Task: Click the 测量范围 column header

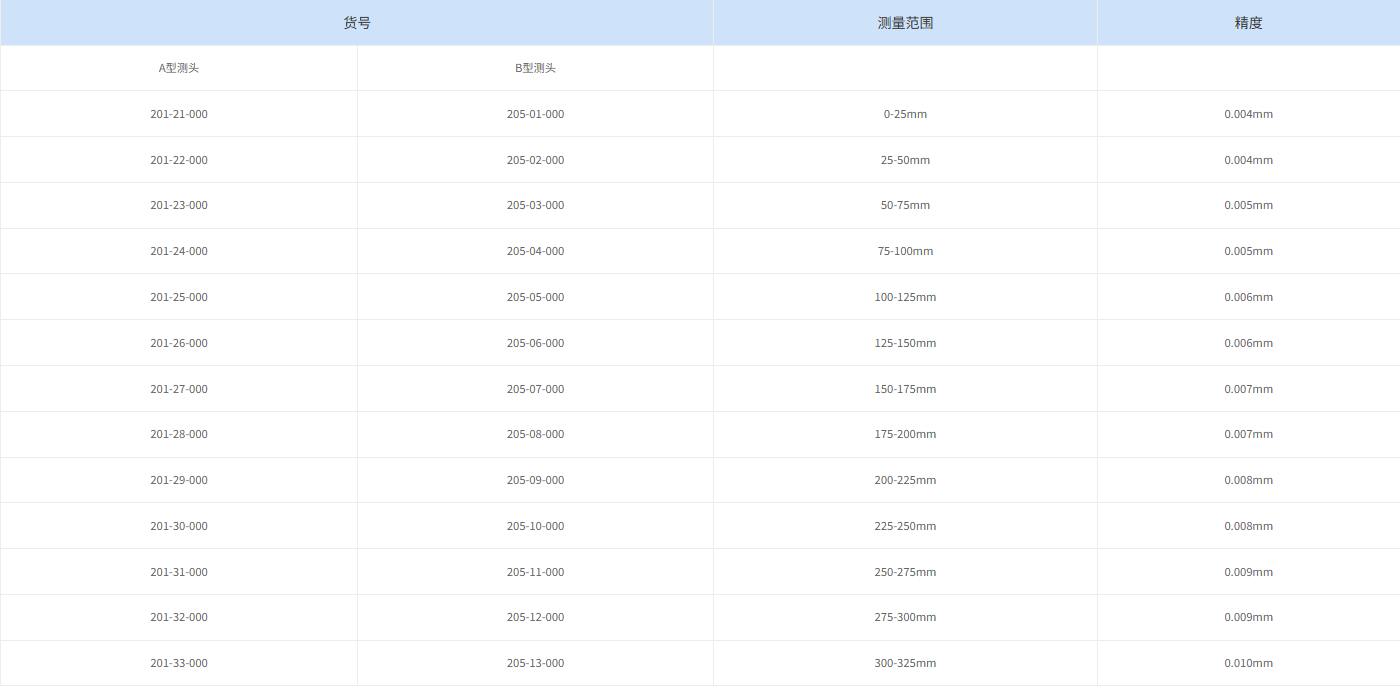Action: pos(905,22)
